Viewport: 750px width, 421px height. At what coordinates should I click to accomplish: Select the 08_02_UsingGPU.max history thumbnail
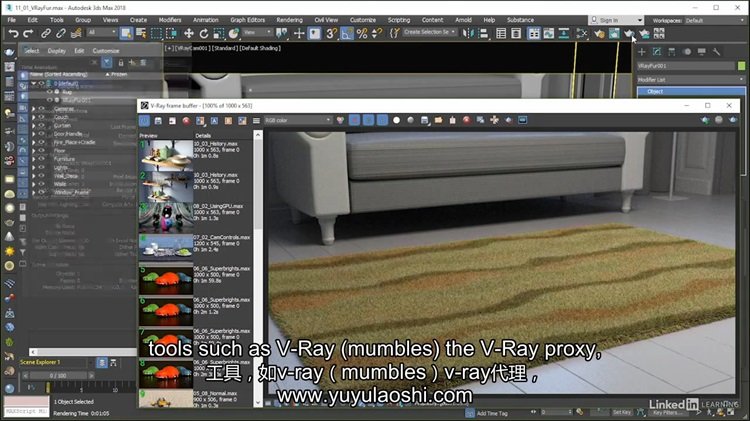click(166, 218)
